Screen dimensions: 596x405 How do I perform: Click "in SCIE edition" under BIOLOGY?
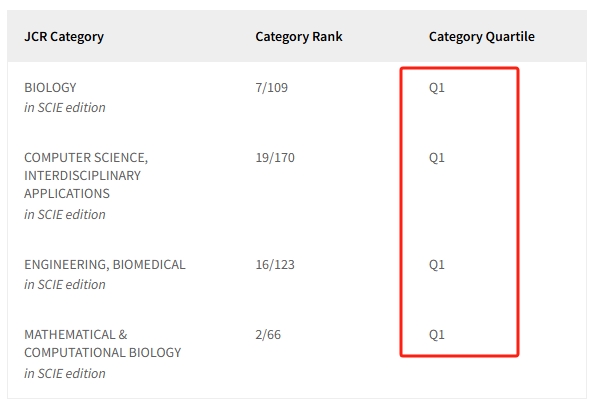65,108
